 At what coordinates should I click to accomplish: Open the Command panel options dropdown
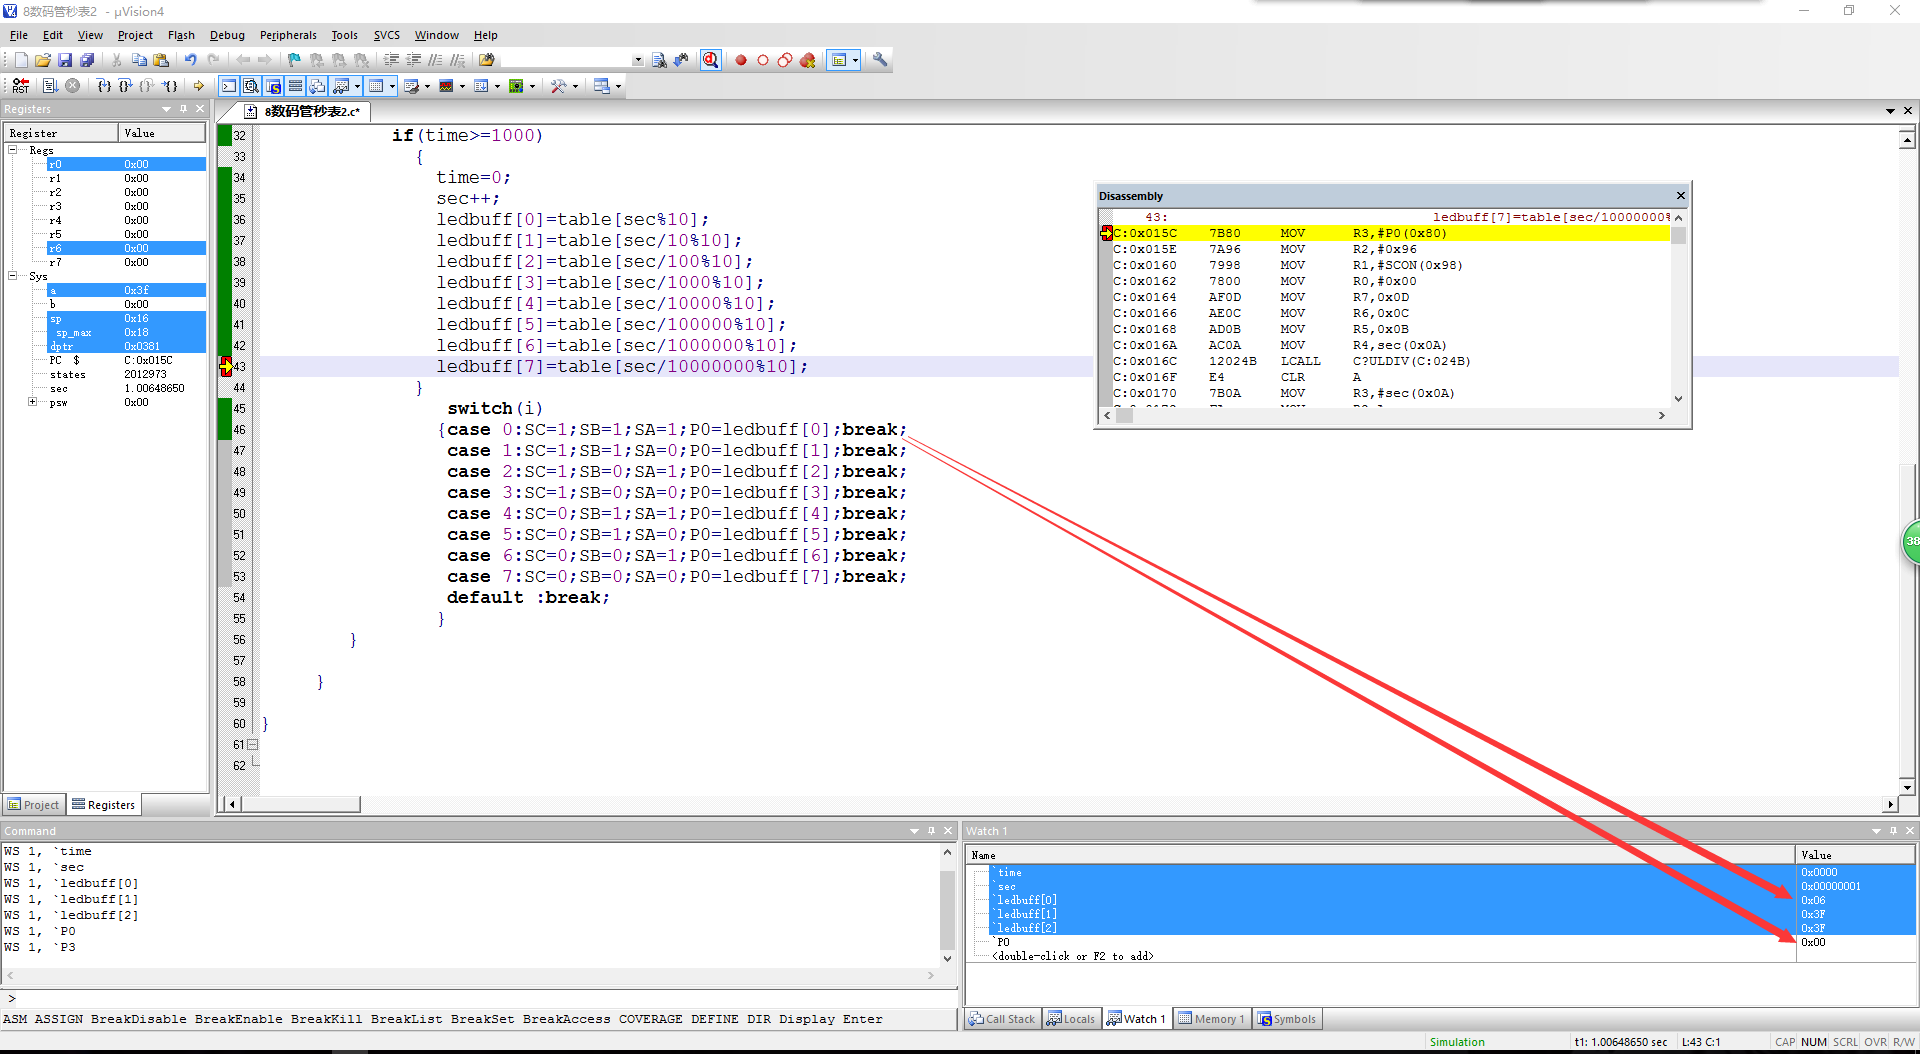click(914, 831)
